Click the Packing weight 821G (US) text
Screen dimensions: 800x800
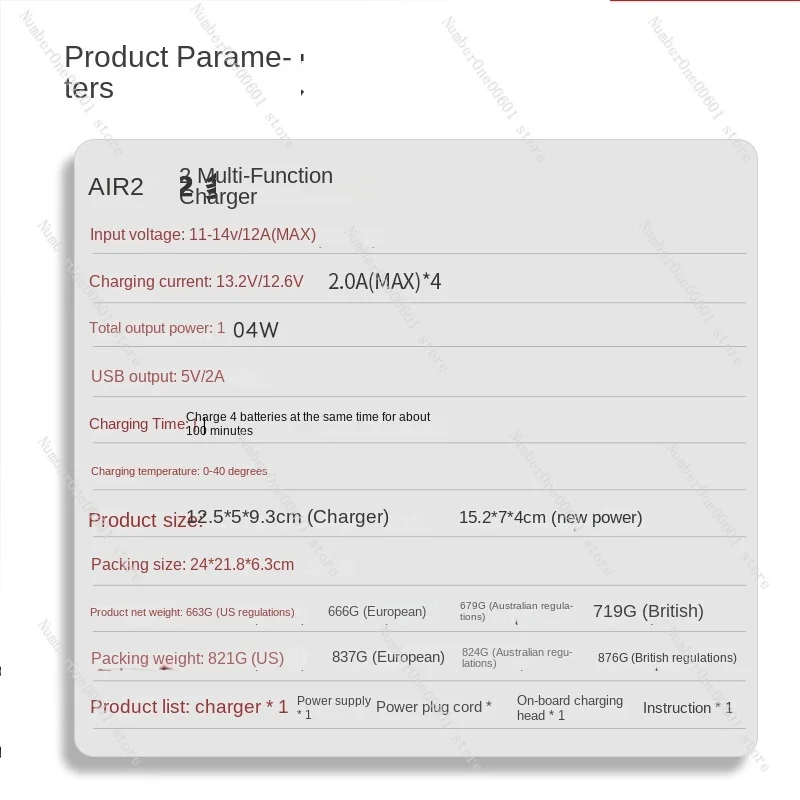(187, 658)
